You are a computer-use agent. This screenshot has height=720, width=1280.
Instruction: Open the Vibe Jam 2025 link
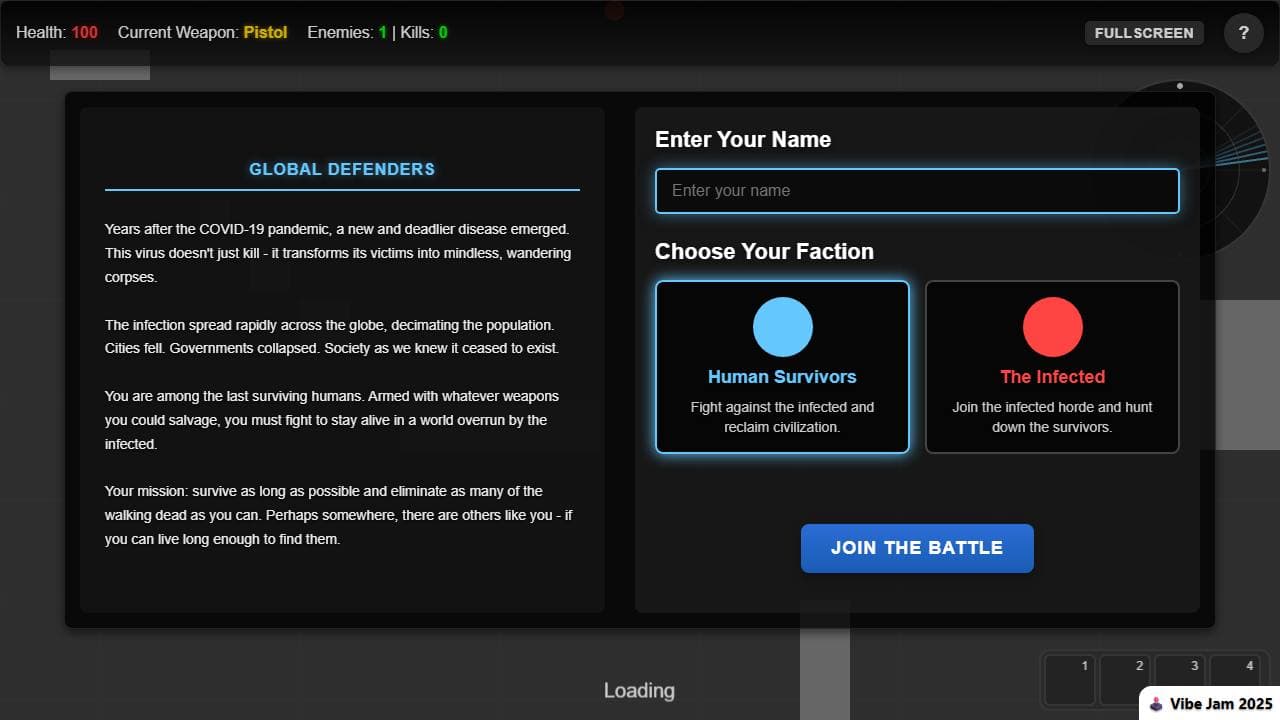(1210, 703)
